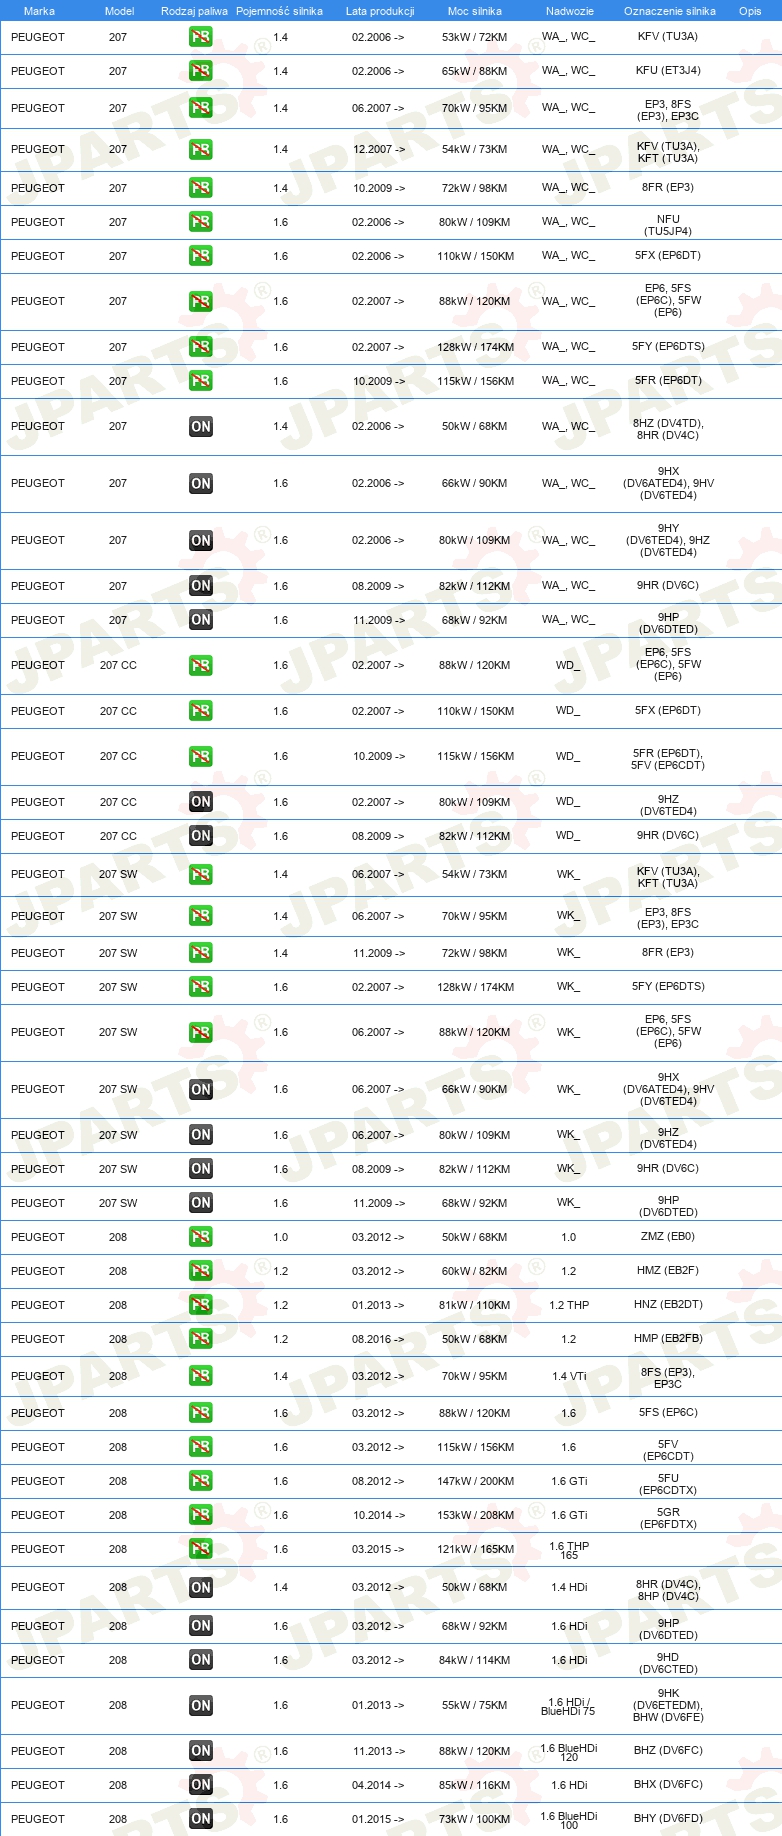
Task: Click the Marka column header
Action: coord(39,11)
